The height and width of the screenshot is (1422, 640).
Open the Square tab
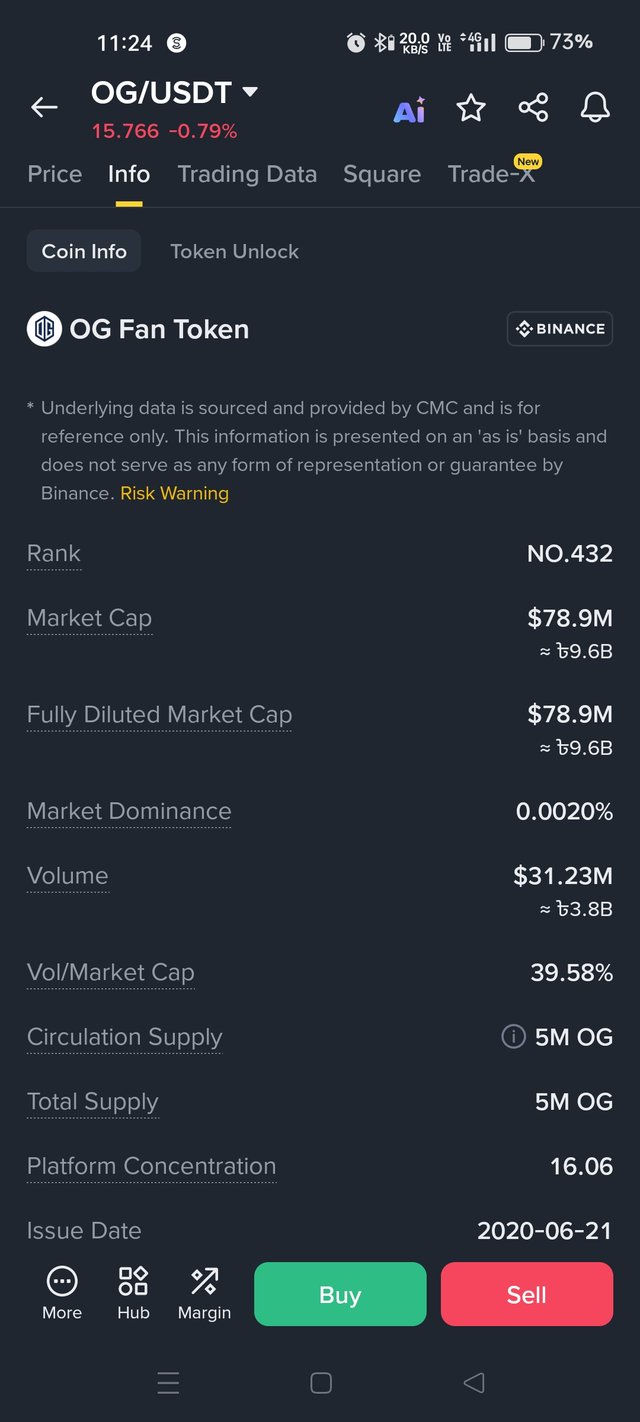[382, 174]
